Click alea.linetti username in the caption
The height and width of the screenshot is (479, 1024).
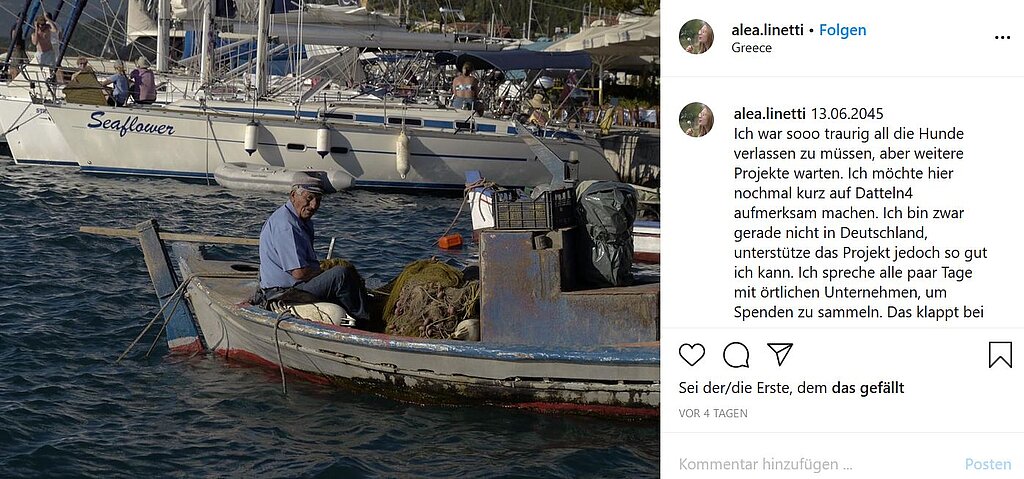point(770,114)
